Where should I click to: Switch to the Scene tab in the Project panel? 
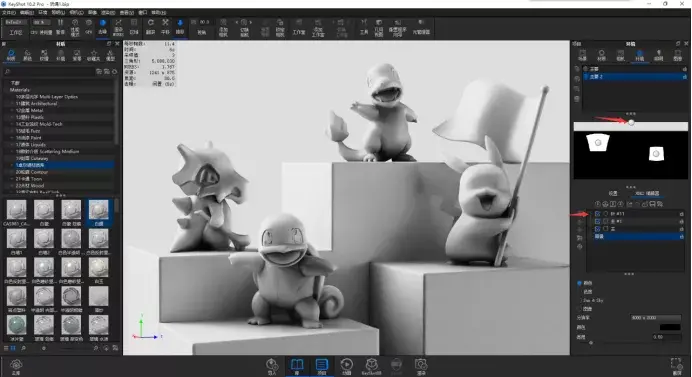583,55
